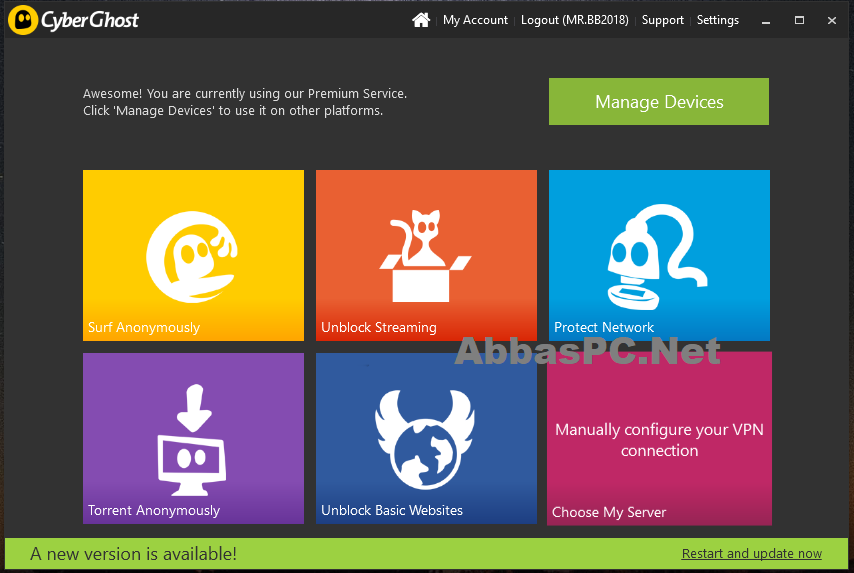
Task: Open the Unblock Streaming tile
Action: [x=426, y=255]
